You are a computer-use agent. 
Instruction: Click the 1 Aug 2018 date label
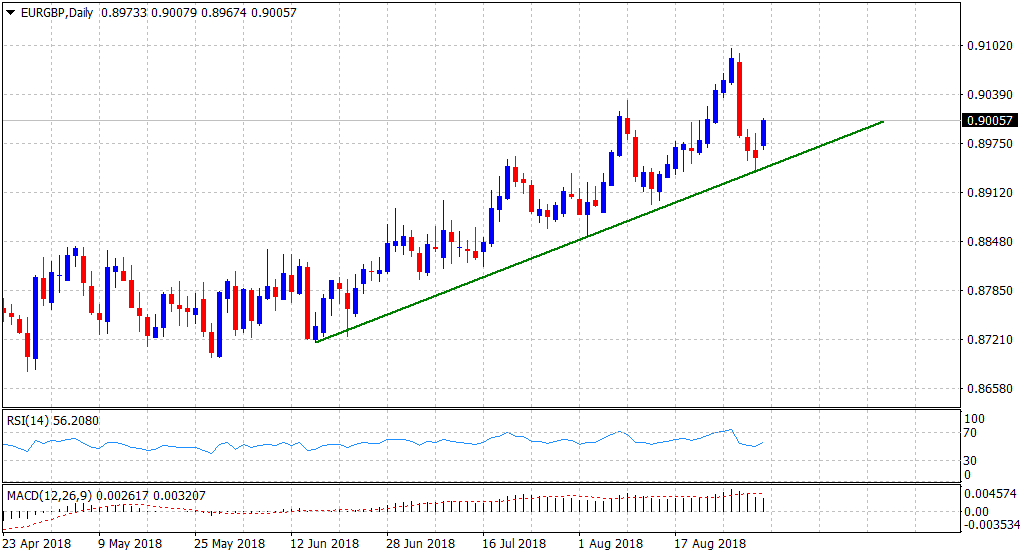[611, 544]
